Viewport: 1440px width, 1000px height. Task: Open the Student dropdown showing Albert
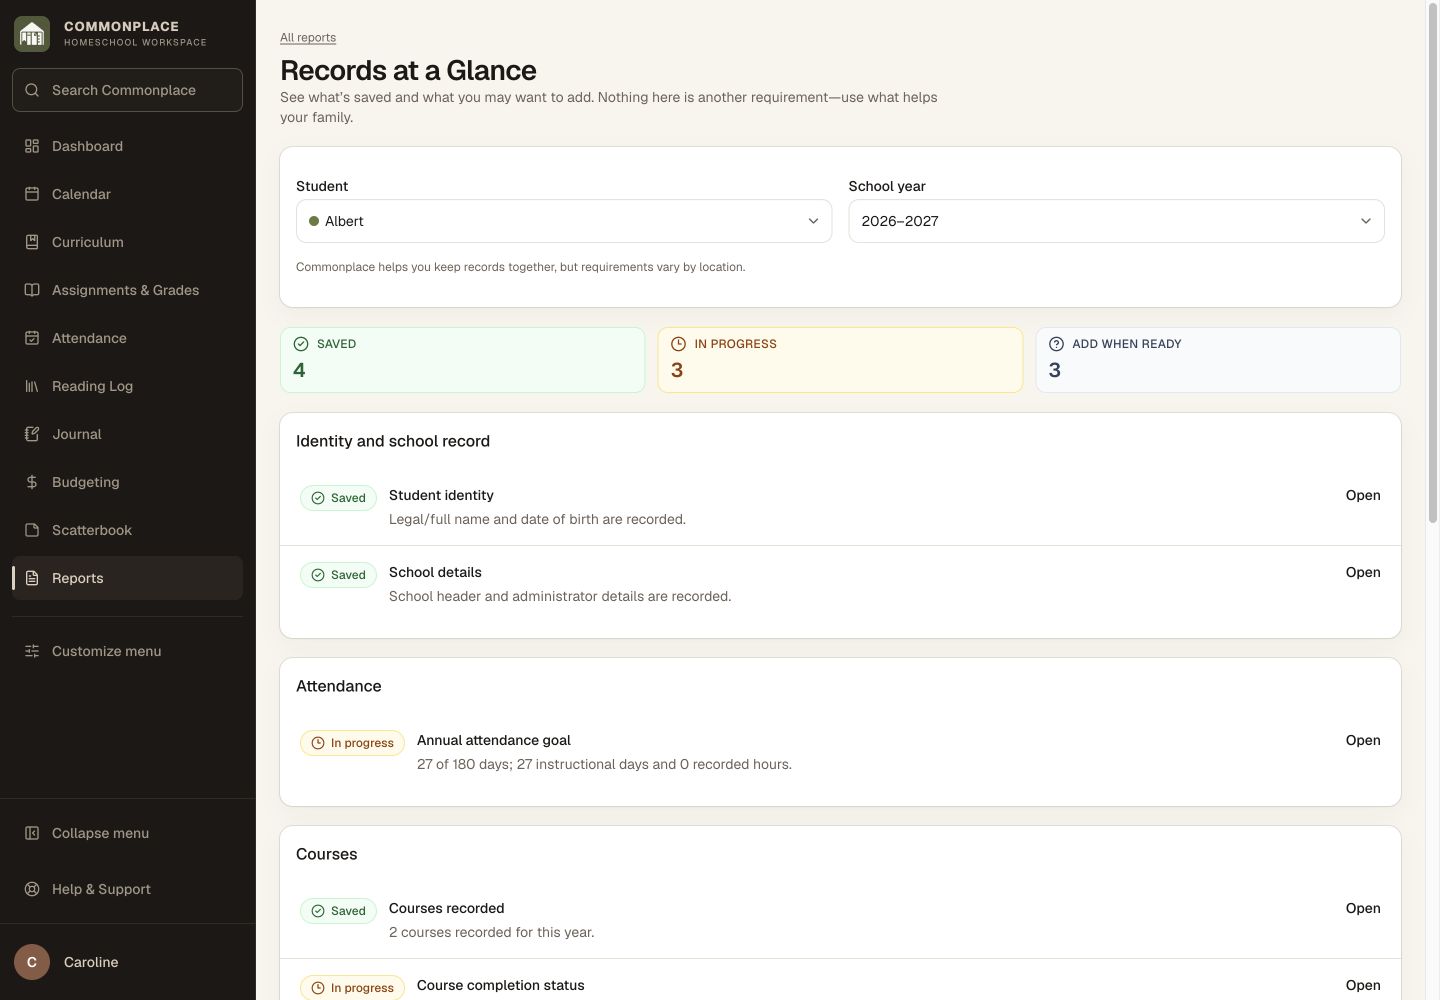click(564, 221)
